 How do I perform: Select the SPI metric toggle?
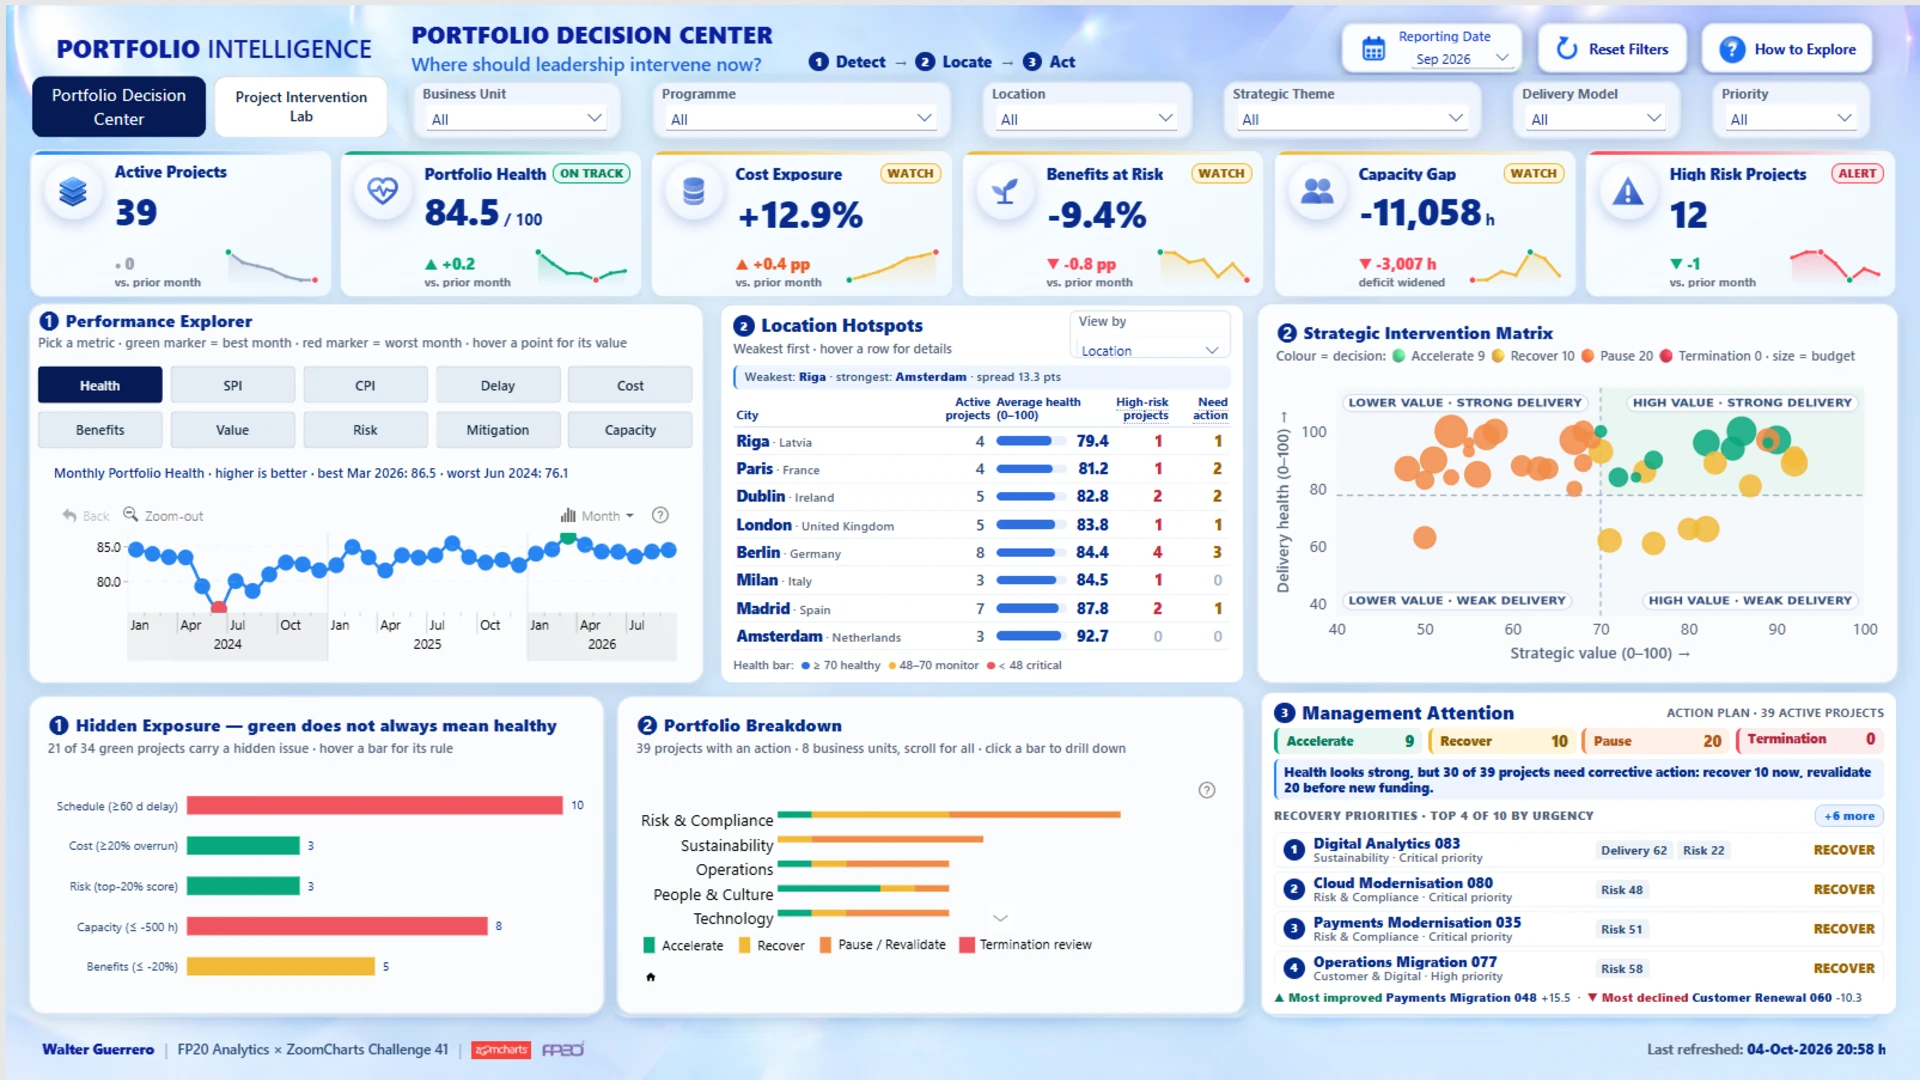[x=233, y=385]
